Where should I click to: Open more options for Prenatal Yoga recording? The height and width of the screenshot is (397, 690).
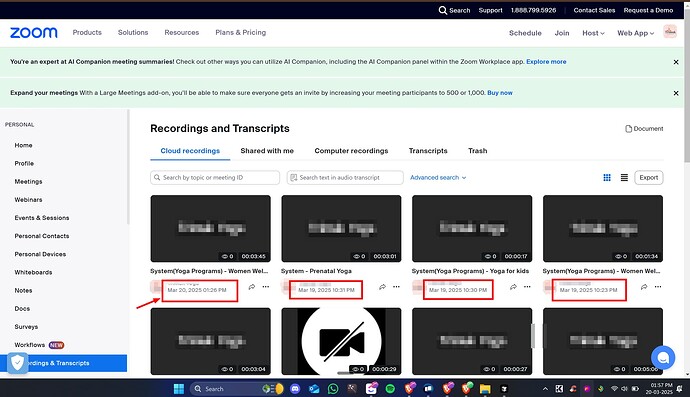click(x=396, y=287)
